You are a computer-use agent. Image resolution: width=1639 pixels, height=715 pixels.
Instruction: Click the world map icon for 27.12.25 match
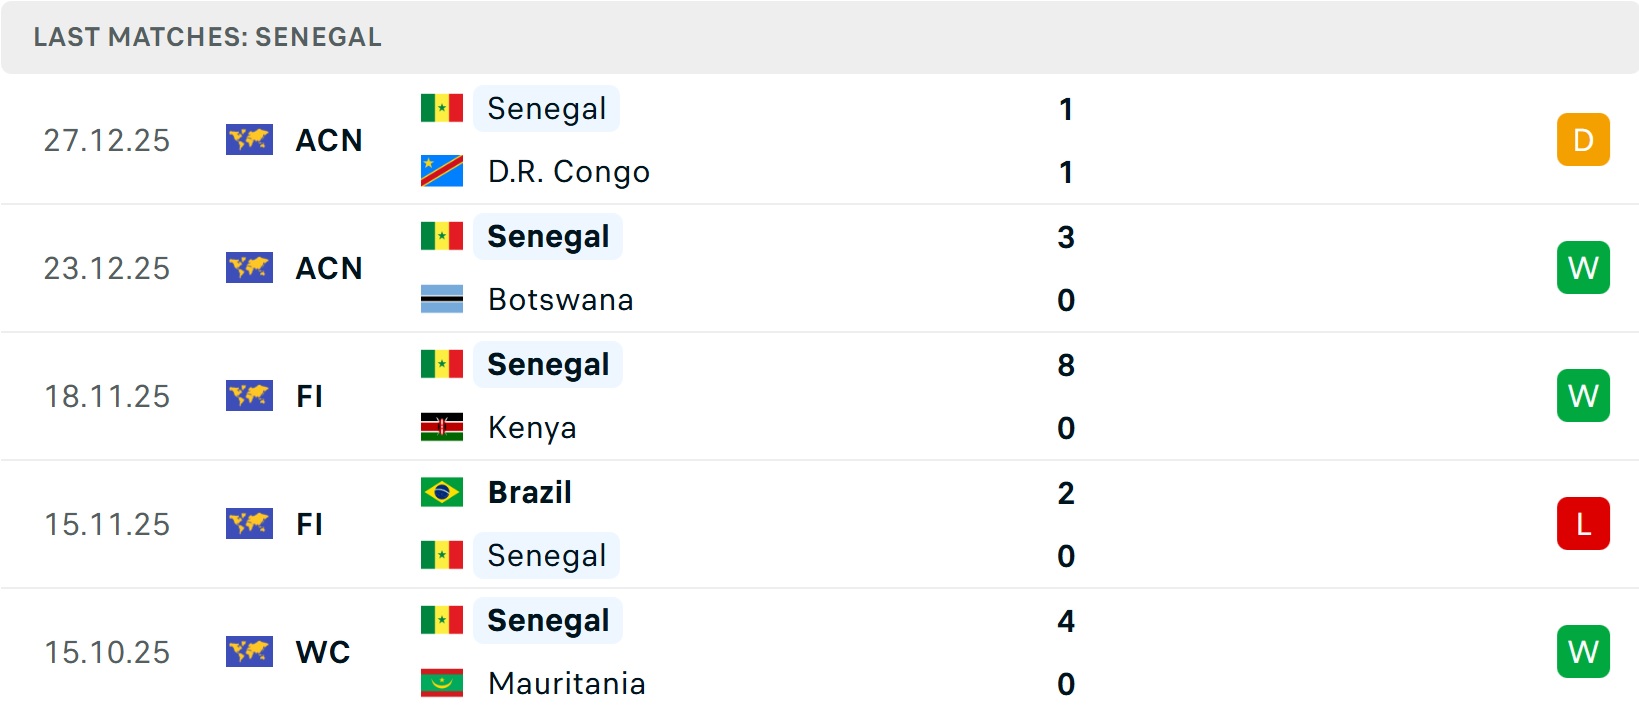(x=249, y=140)
